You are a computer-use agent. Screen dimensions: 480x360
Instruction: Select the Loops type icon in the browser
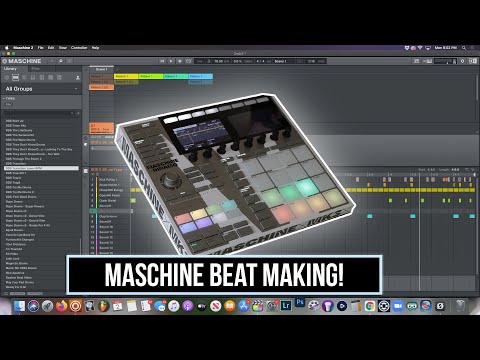(x=50, y=77)
